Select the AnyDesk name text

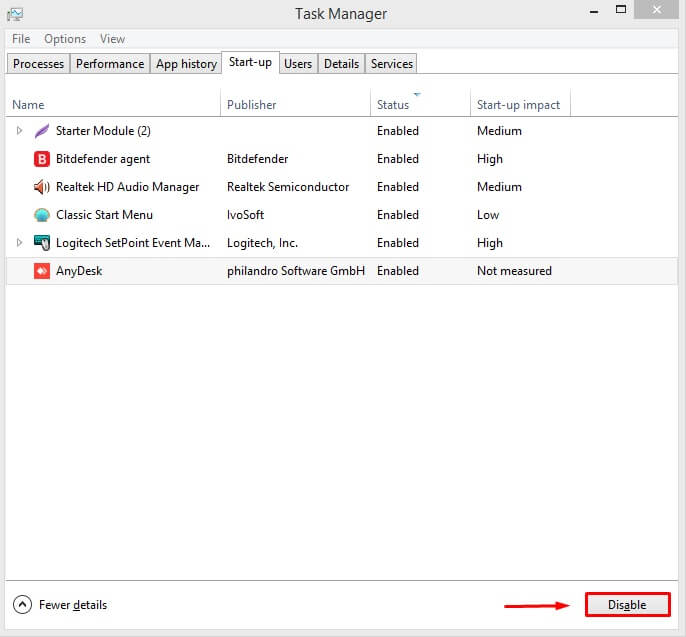[79, 271]
